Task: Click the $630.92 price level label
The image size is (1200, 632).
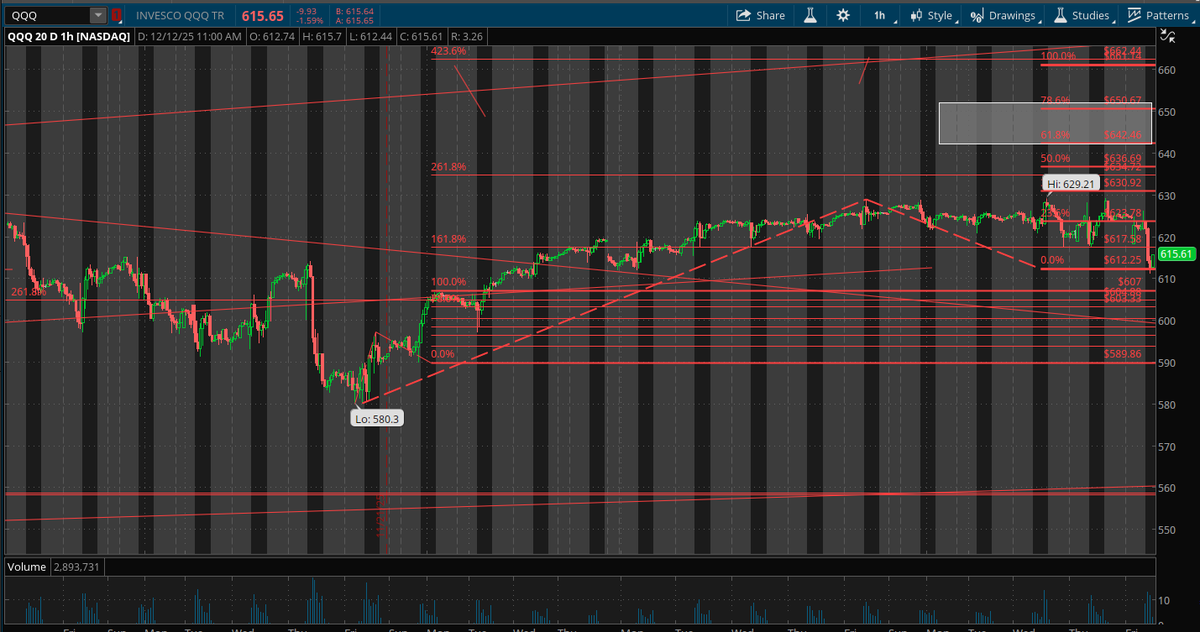Action: (x=1122, y=183)
